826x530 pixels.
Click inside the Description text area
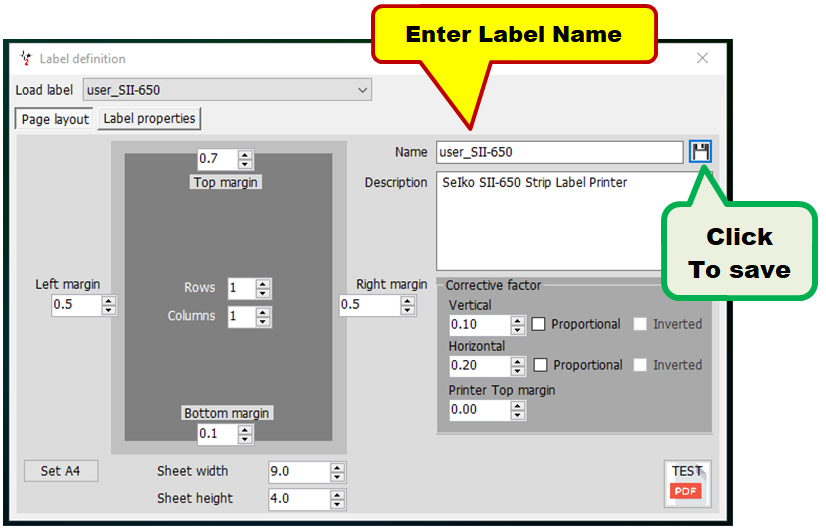[x=550, y=221]
